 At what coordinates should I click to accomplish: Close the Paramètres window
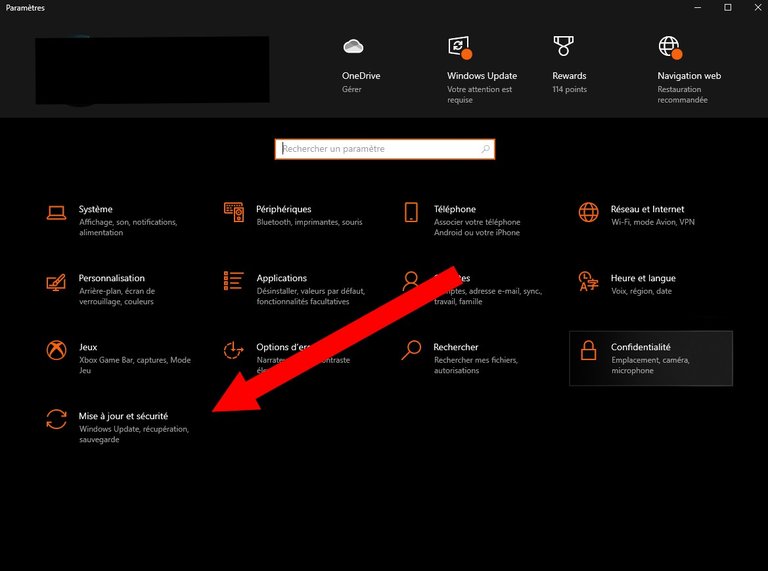[x=758, y=7]
